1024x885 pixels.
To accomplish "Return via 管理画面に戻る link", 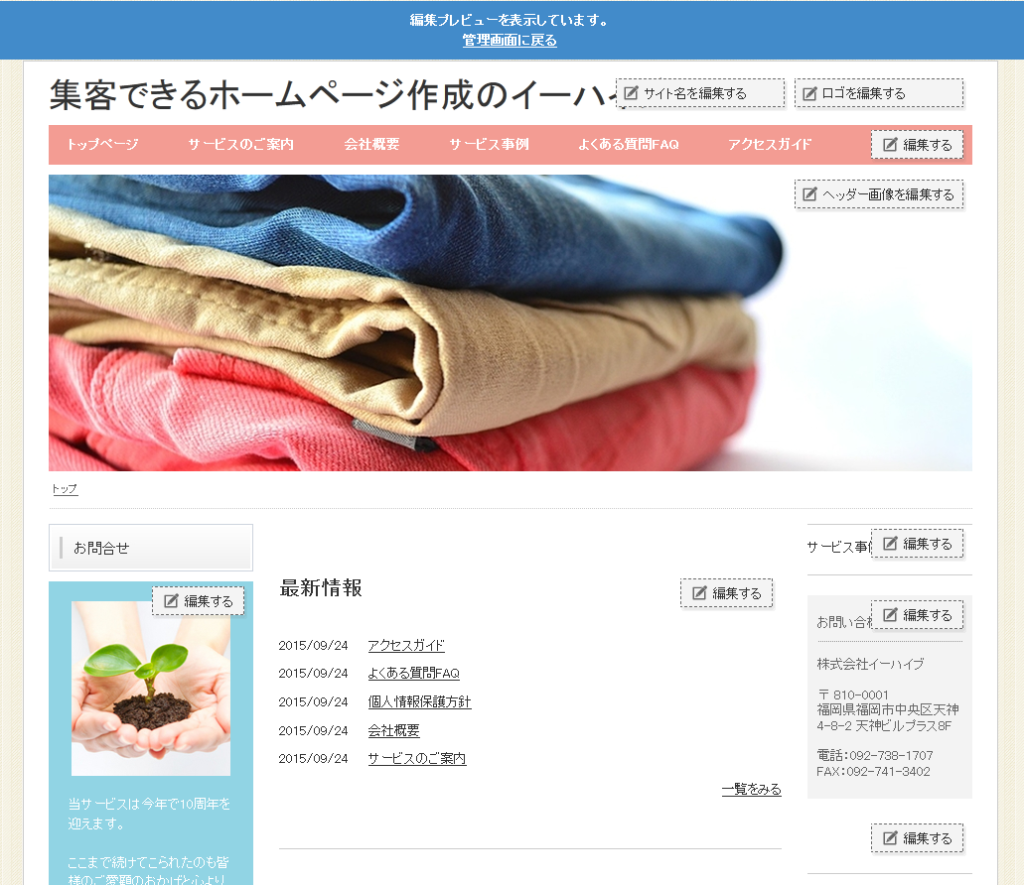I will coord(509,41).
